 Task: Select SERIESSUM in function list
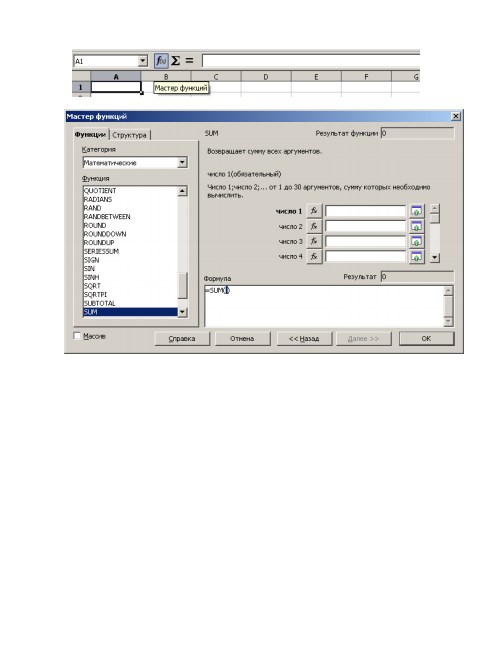click(x=130, y=251)
